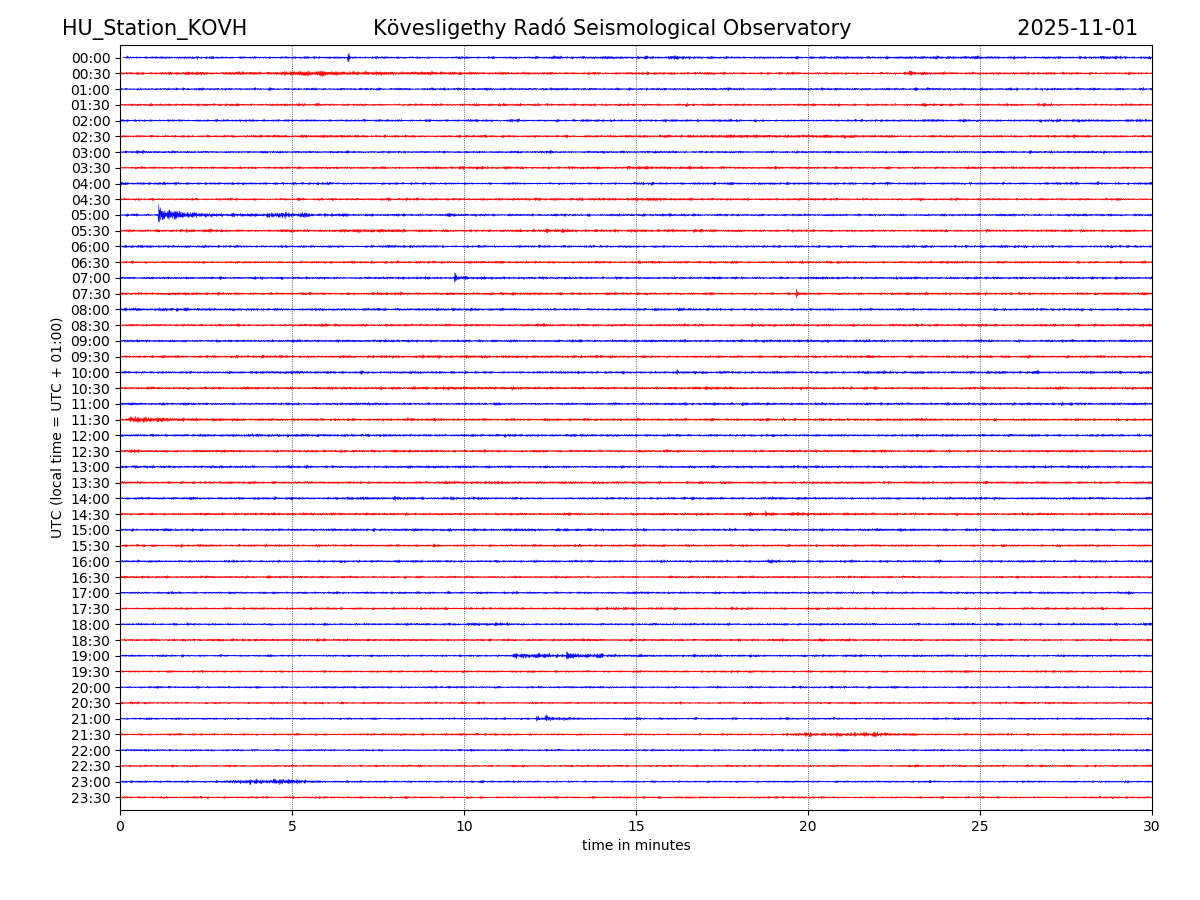Click the blue spike on the 00:00 trace
Image resolution: width=1200 pixels, height=900 pixels.
coord(348,57)
